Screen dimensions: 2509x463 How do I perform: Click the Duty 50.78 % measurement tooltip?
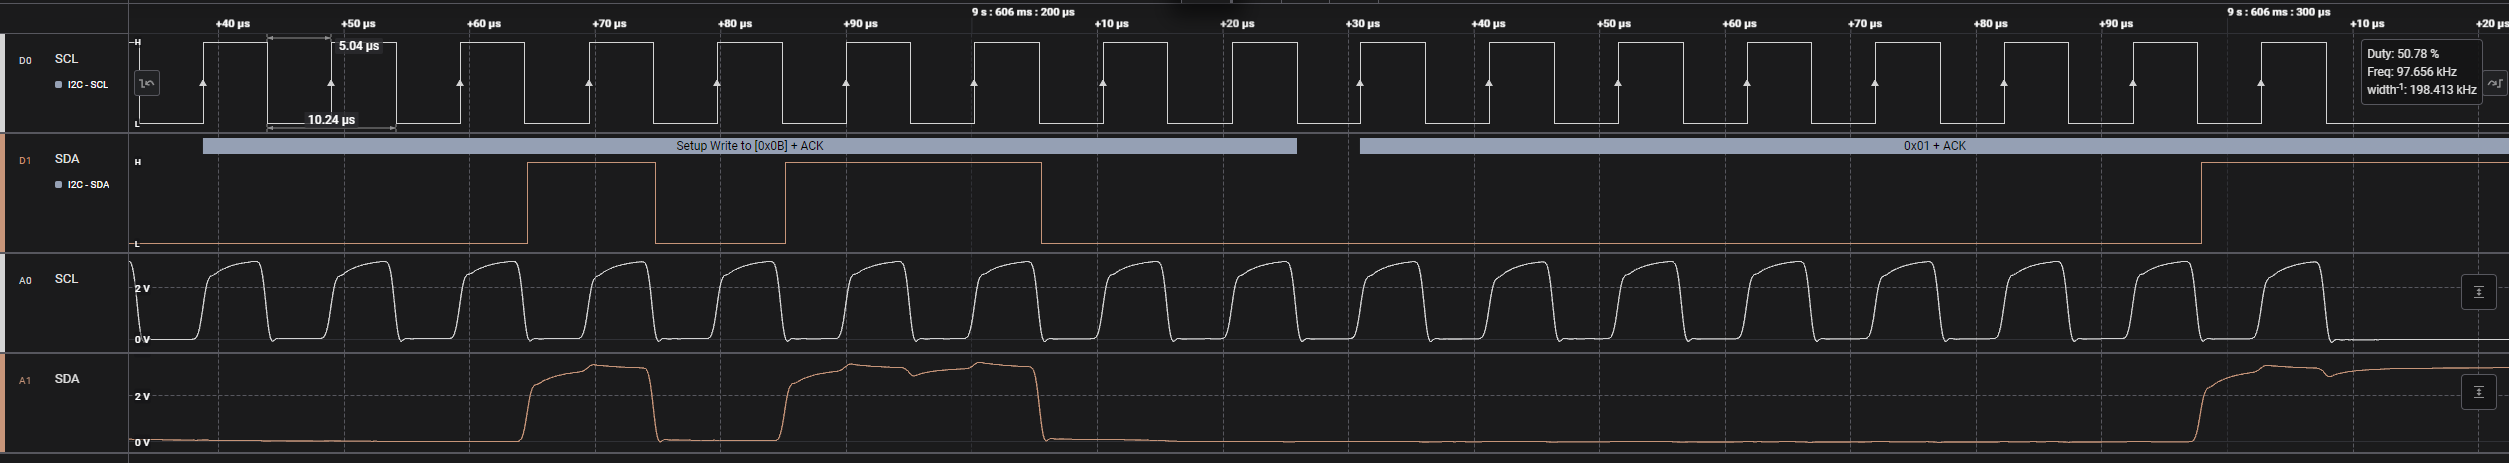[2421, 72]
